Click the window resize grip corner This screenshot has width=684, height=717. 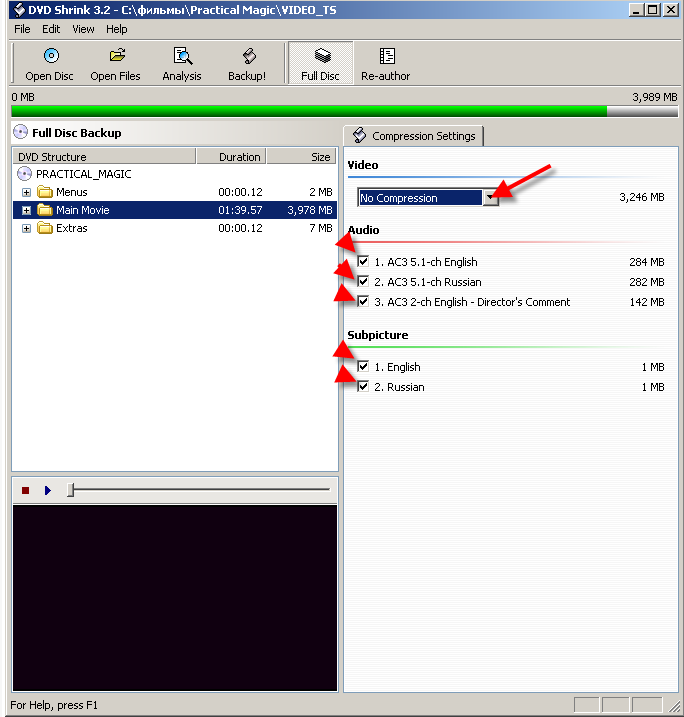click(x=674, y=706)
